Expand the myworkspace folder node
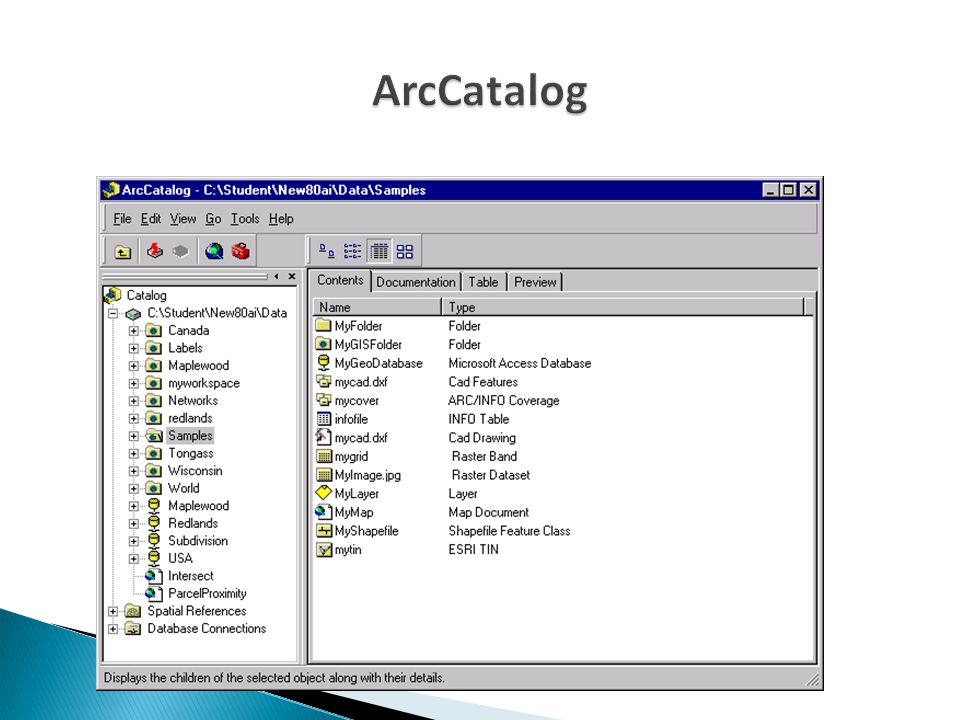Image resolution: width=960 pixels, height=720 pixels. point(133,384)
